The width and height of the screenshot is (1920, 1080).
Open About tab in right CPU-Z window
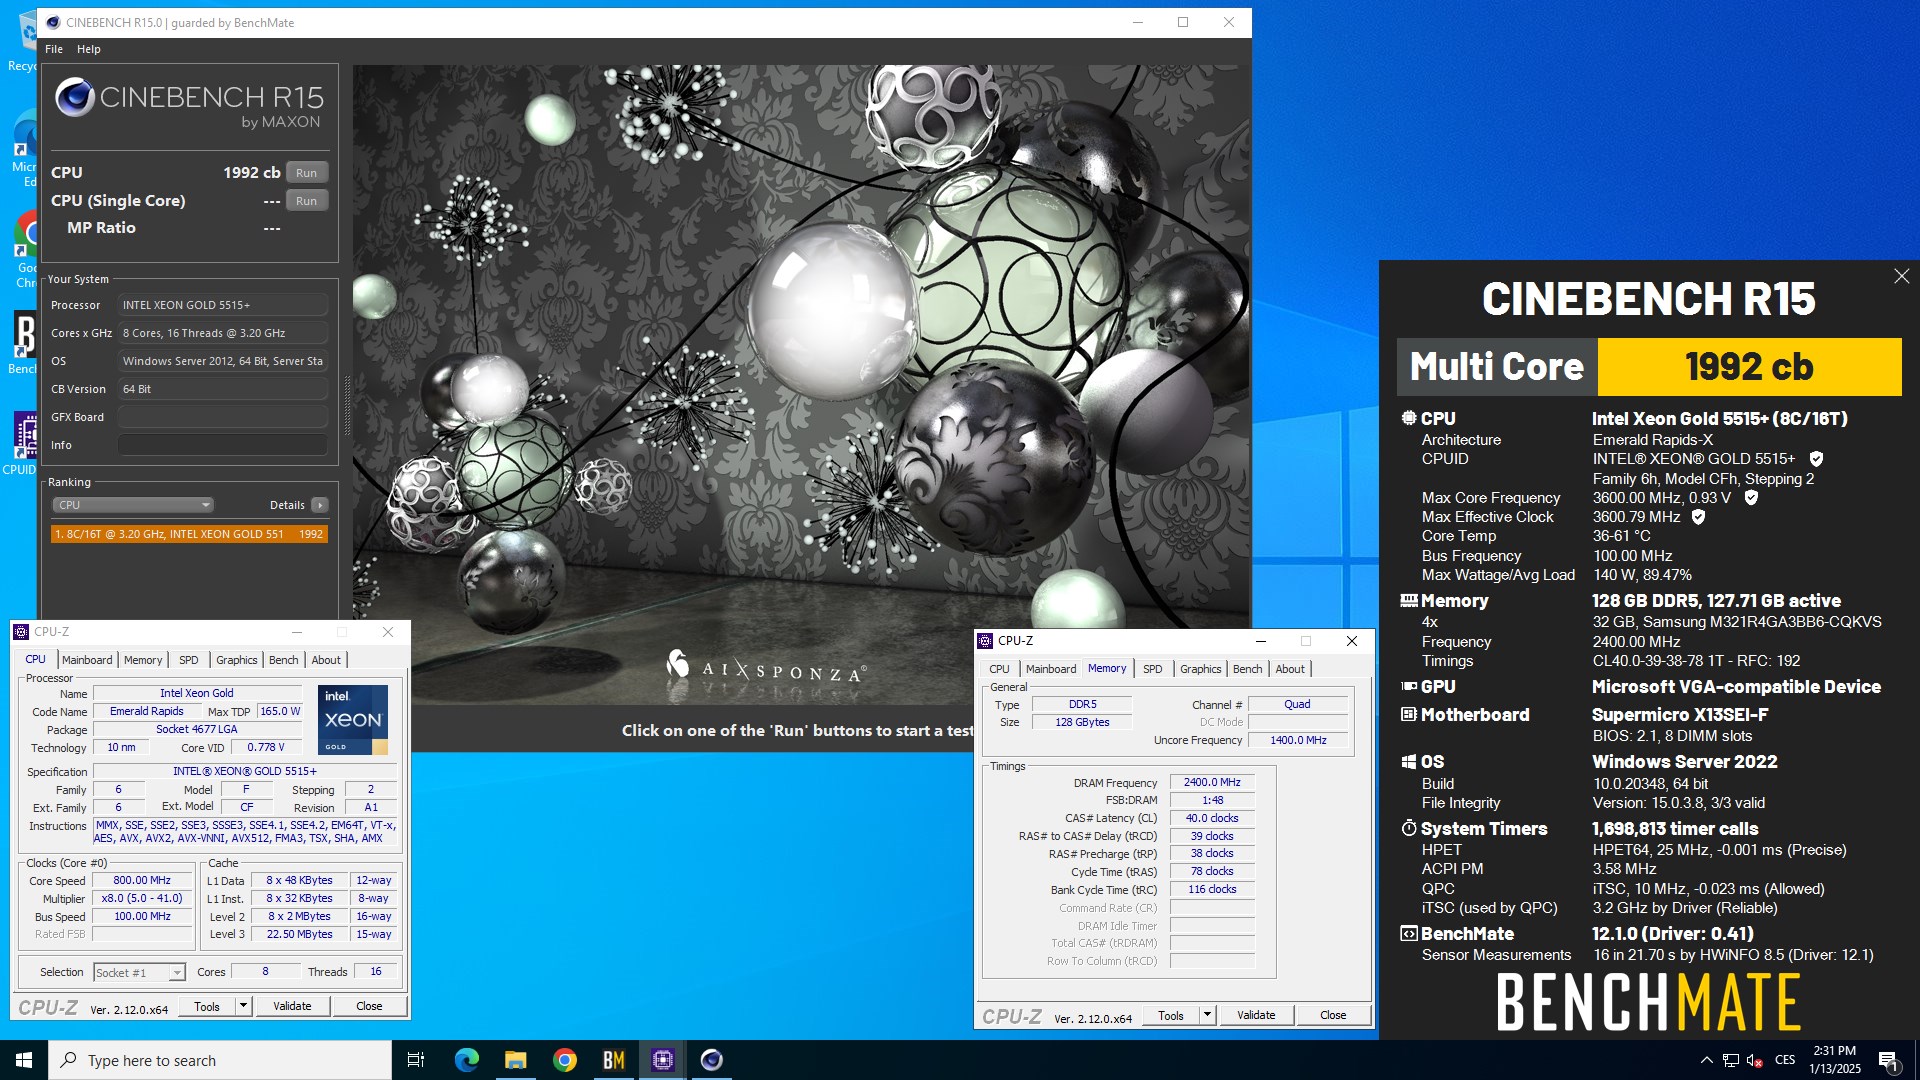1290,669
